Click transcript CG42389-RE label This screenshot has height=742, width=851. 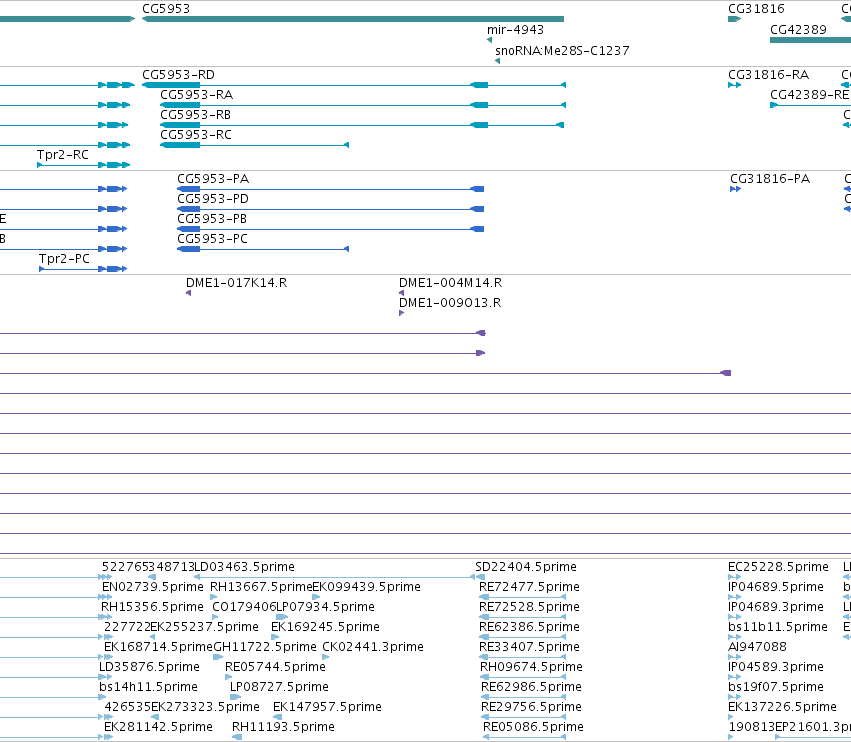coord(810,94)
